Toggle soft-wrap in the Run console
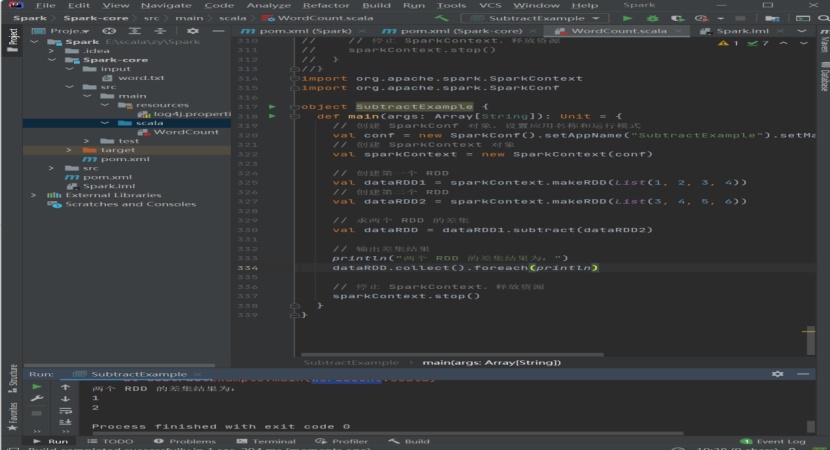Viewport: 830px width, 450px height. coord(65,411)
